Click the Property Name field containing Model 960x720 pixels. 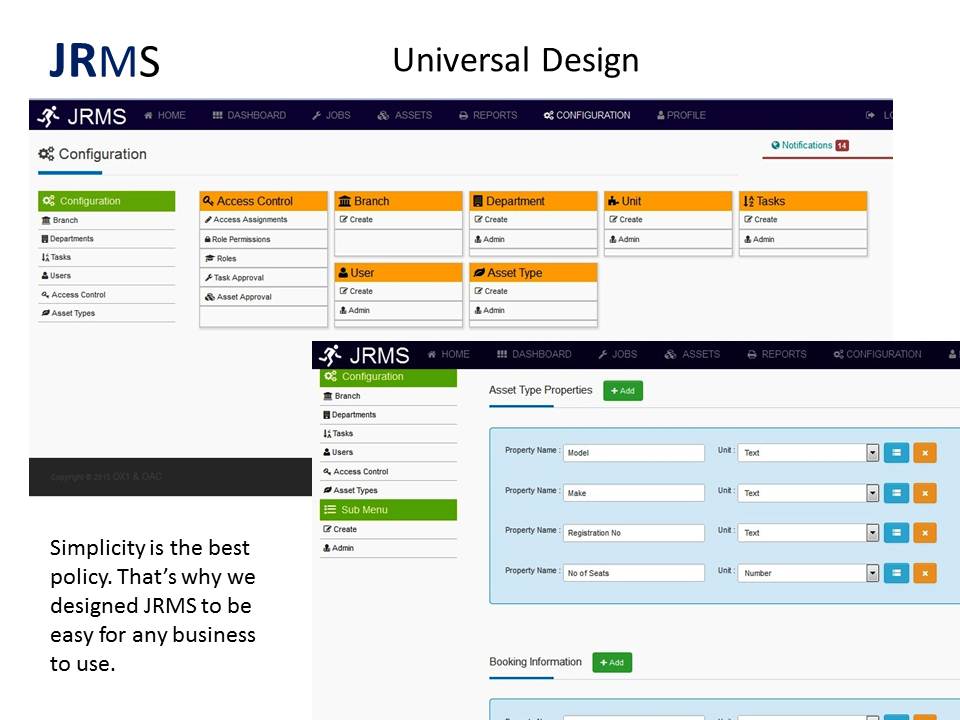[634, 453]
